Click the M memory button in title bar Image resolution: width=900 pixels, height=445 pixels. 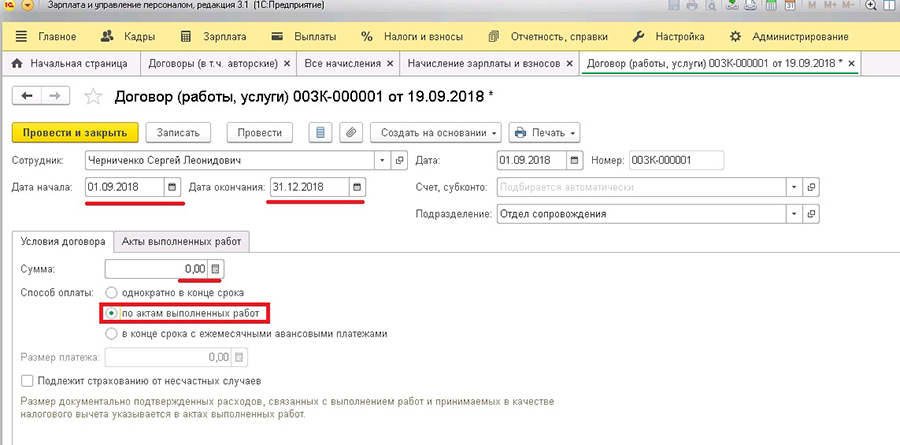[x=812, y=6]
